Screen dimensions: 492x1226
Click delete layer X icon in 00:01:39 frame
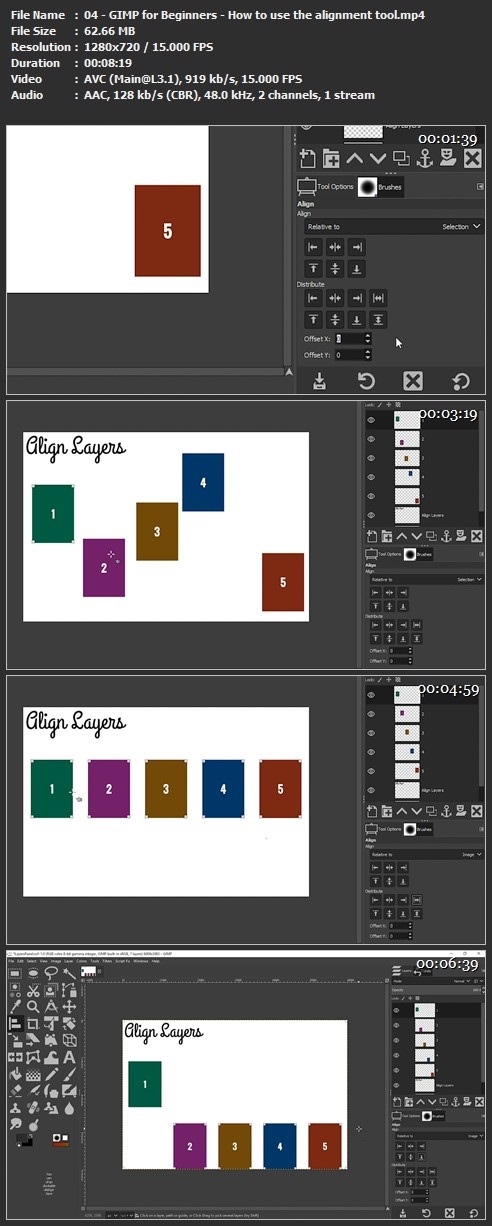[x=472, y=158]
